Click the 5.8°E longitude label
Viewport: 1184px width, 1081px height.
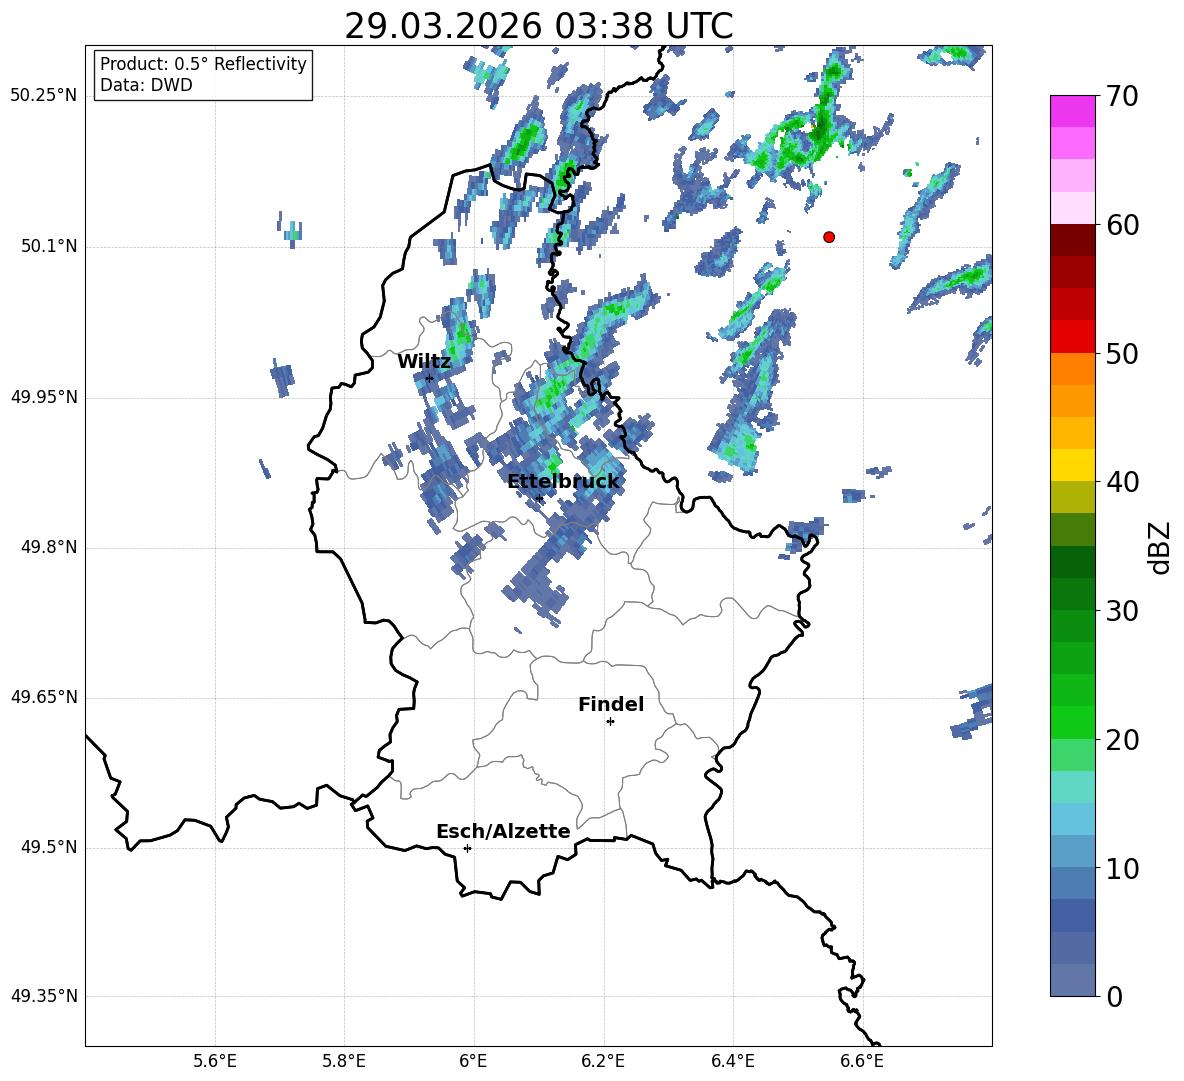pyautogui.click(x=344, y=1061)
